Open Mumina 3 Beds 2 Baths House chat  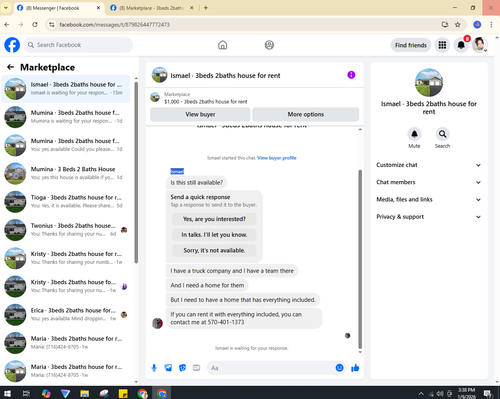pyautogui.click(x=66, y=173)
